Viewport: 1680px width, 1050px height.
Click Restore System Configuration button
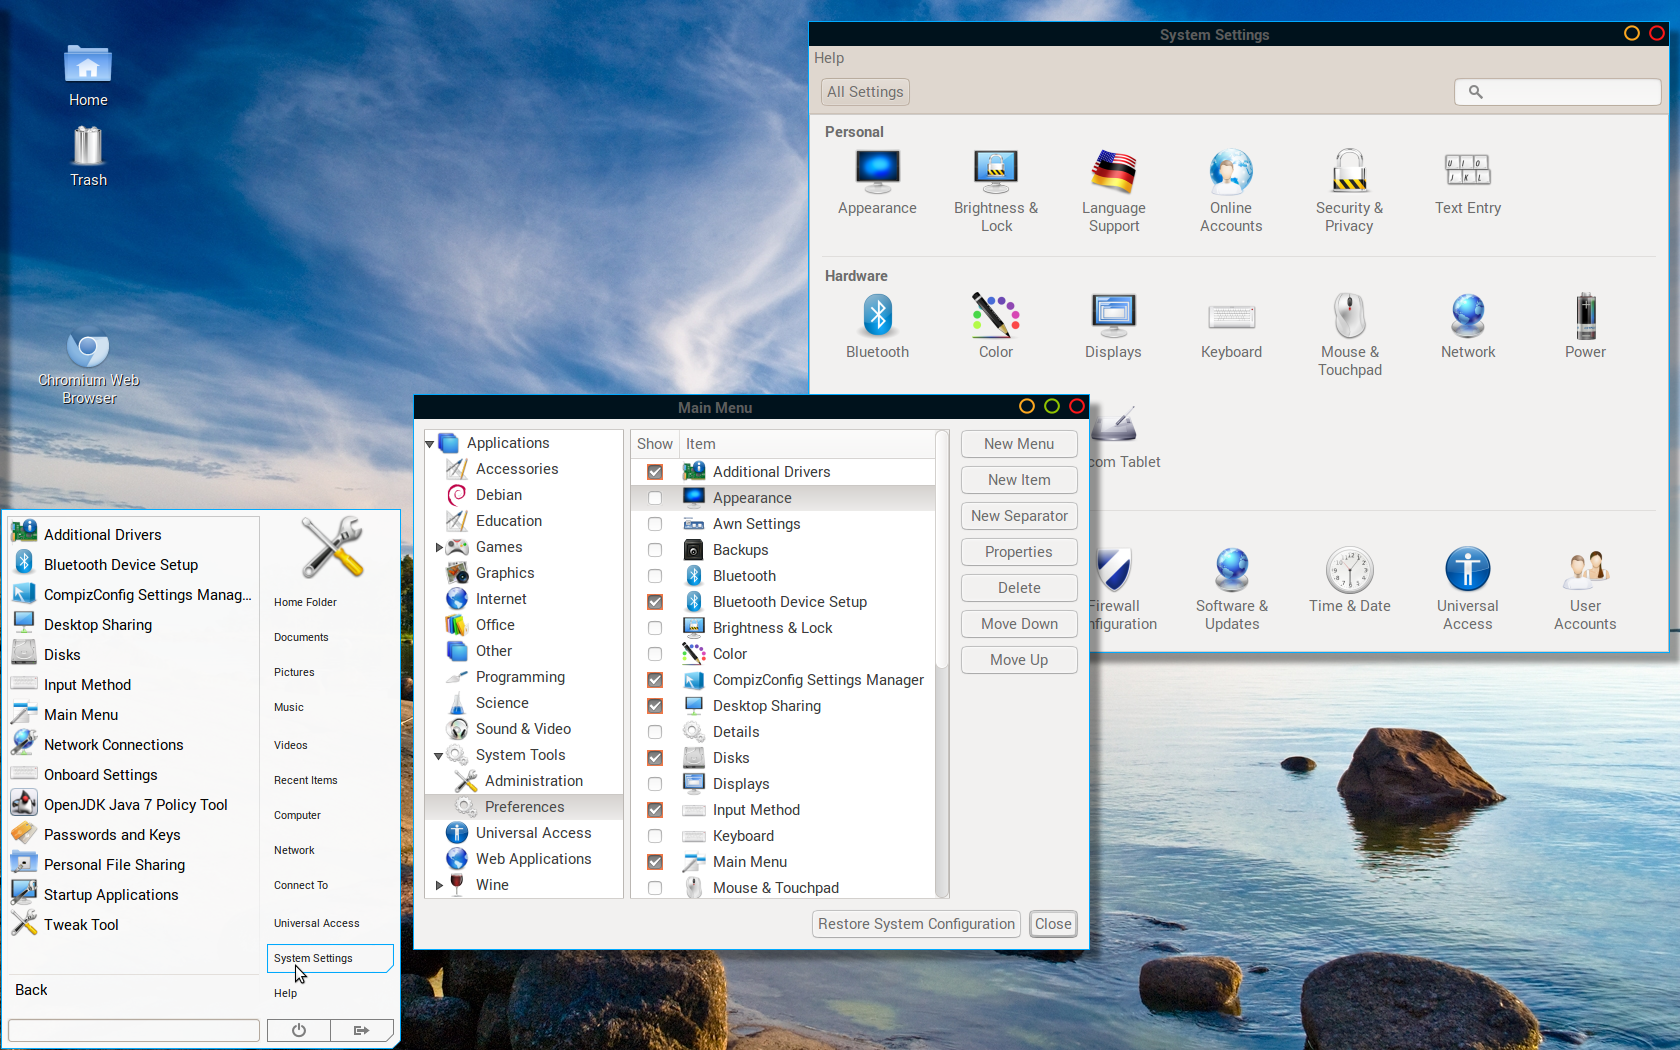(915, 924)
